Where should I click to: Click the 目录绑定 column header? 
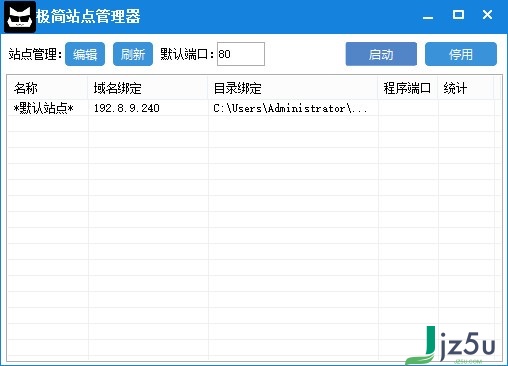(293, 88)
